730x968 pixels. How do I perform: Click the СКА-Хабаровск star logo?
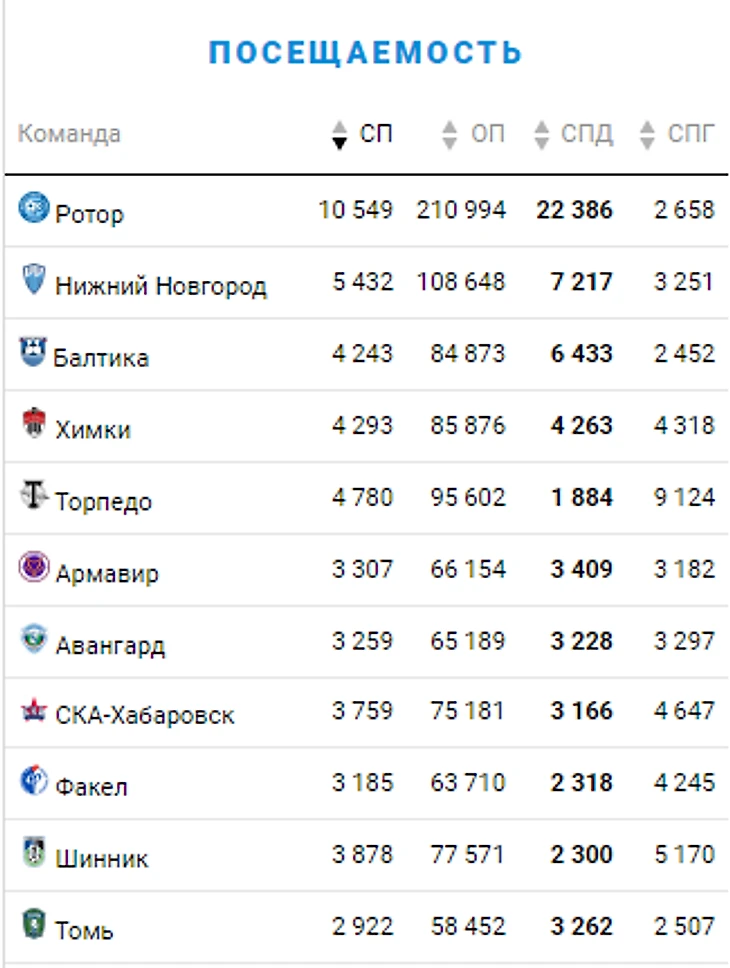pyautogui.click(x=33, y=710)
